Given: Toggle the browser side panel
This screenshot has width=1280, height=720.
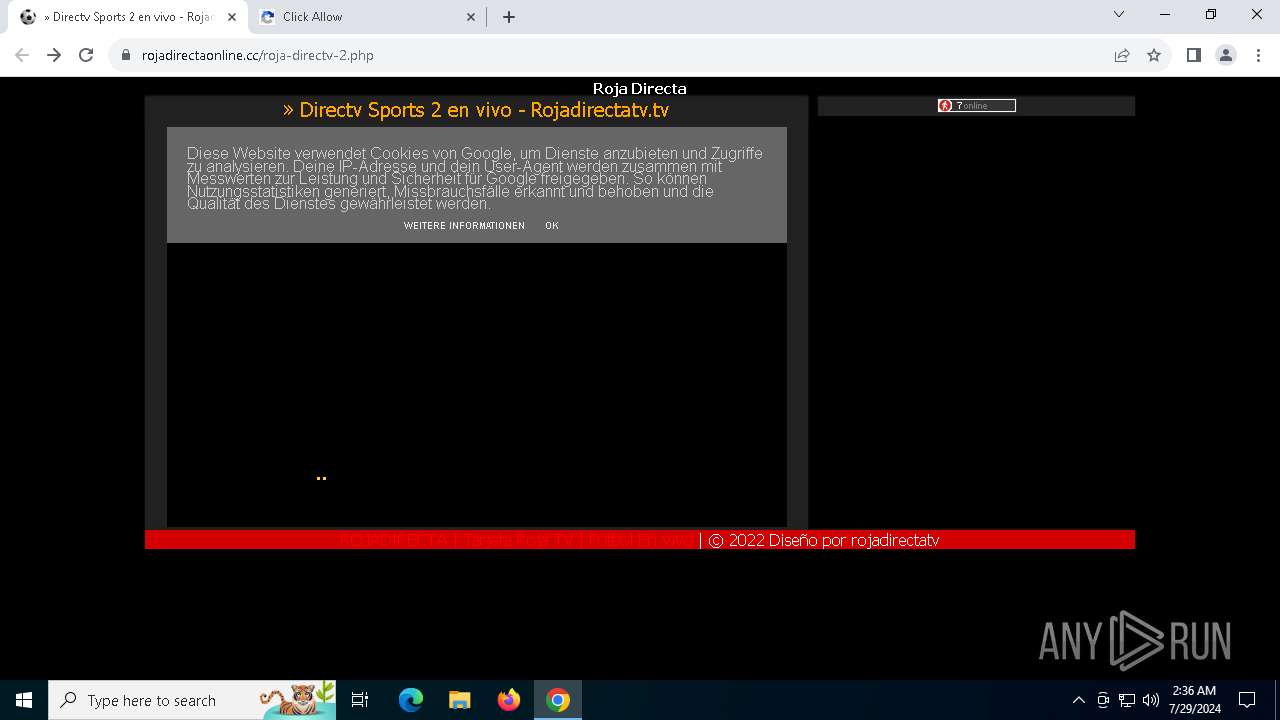Looking at the screenshot, I should click(1194, 56).
